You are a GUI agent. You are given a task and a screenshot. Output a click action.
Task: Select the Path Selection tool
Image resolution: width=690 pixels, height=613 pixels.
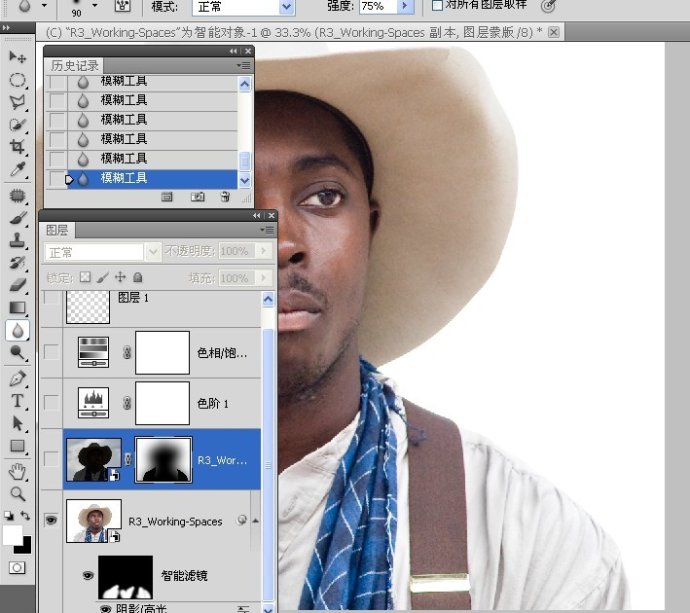pyautogui.click(x=17, y=424)
